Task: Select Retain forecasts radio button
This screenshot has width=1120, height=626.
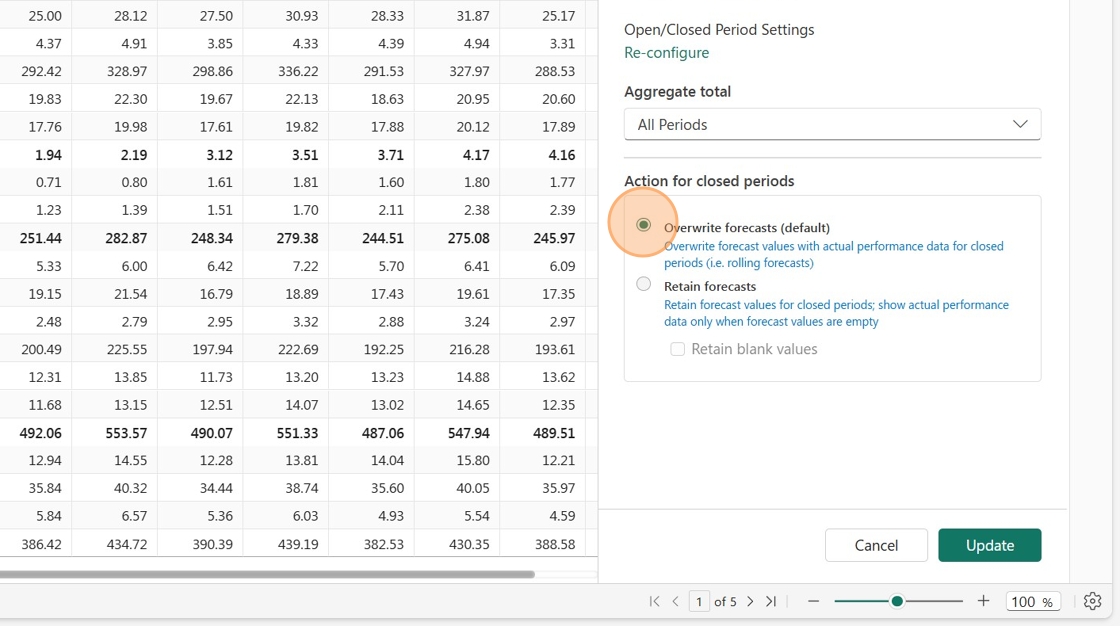Action: (644, 284)
